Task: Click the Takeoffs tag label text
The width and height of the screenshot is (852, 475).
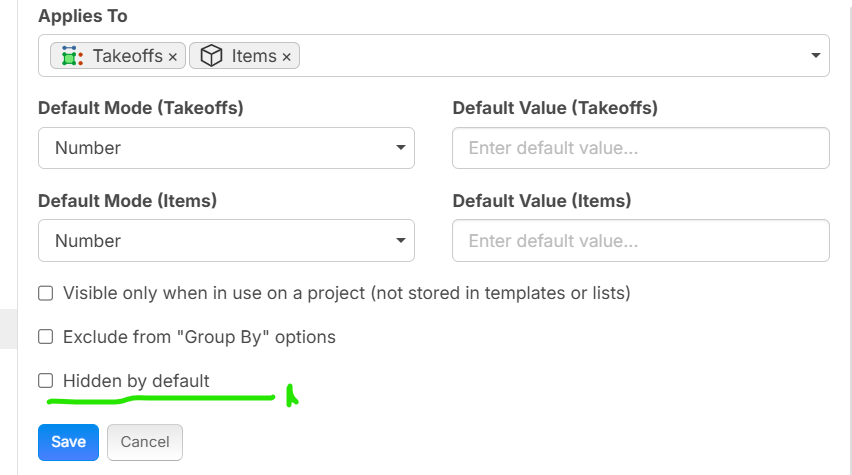Action: coord(127,56)
